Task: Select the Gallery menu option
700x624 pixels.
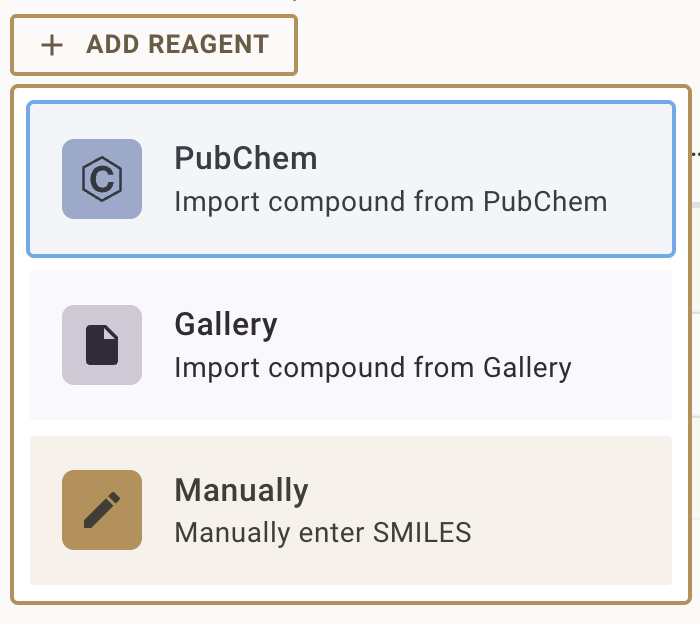Action: 350,345
